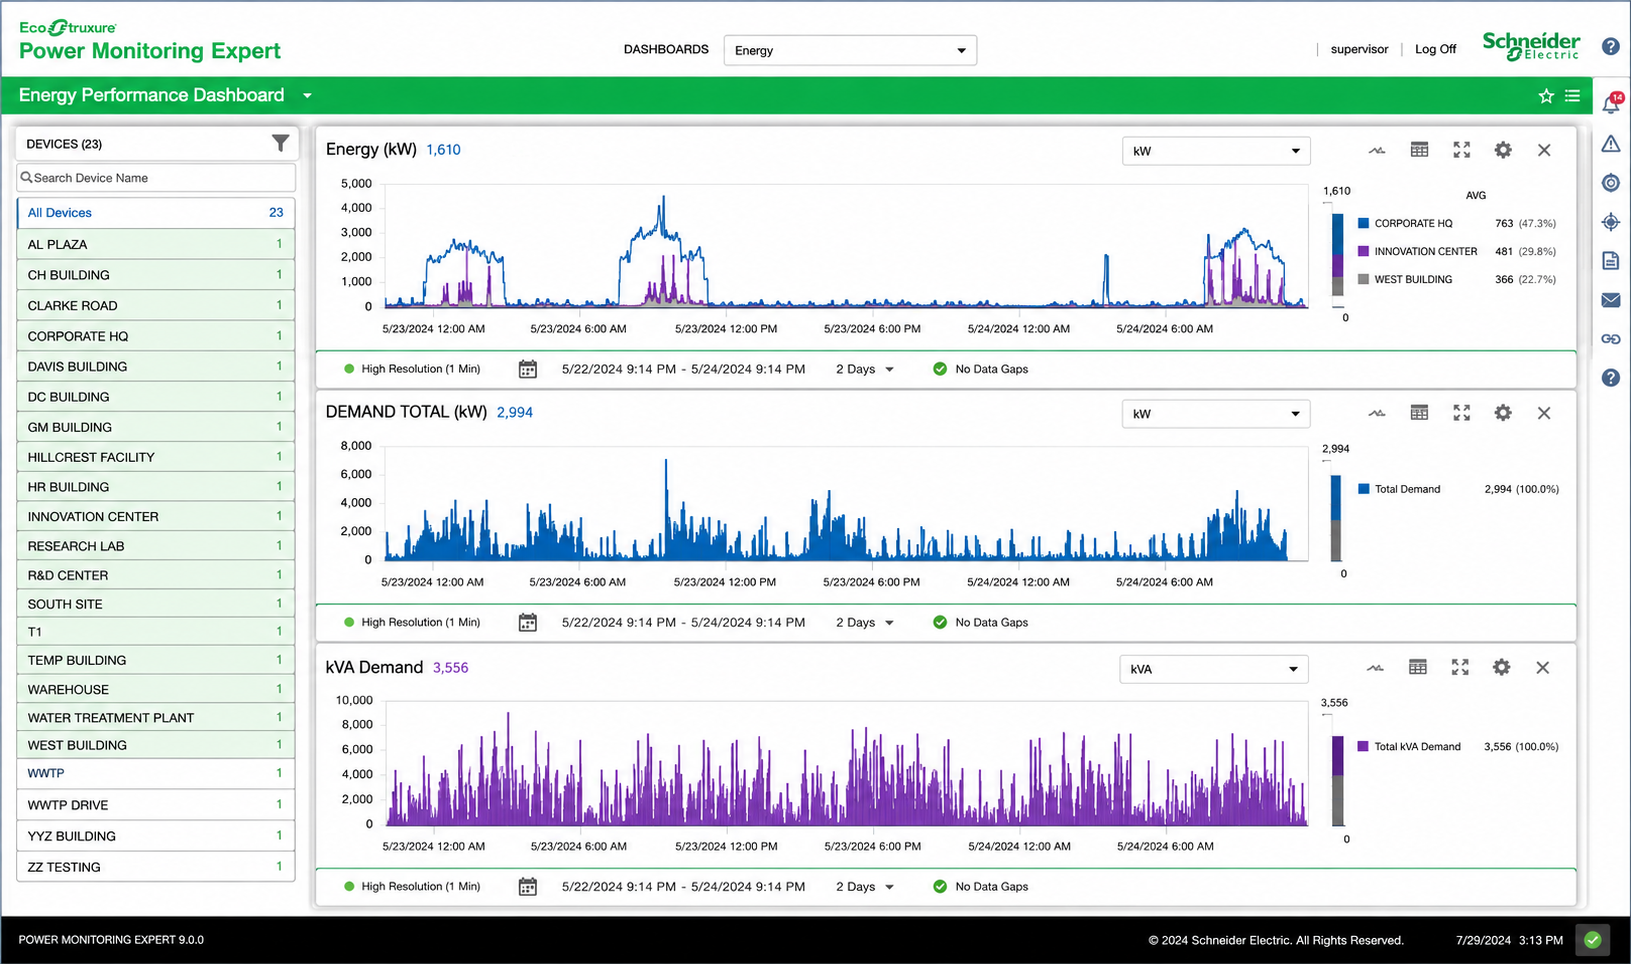Open the target circle sidebar icon
The image size is (1631, 964).
[1610, 183]
